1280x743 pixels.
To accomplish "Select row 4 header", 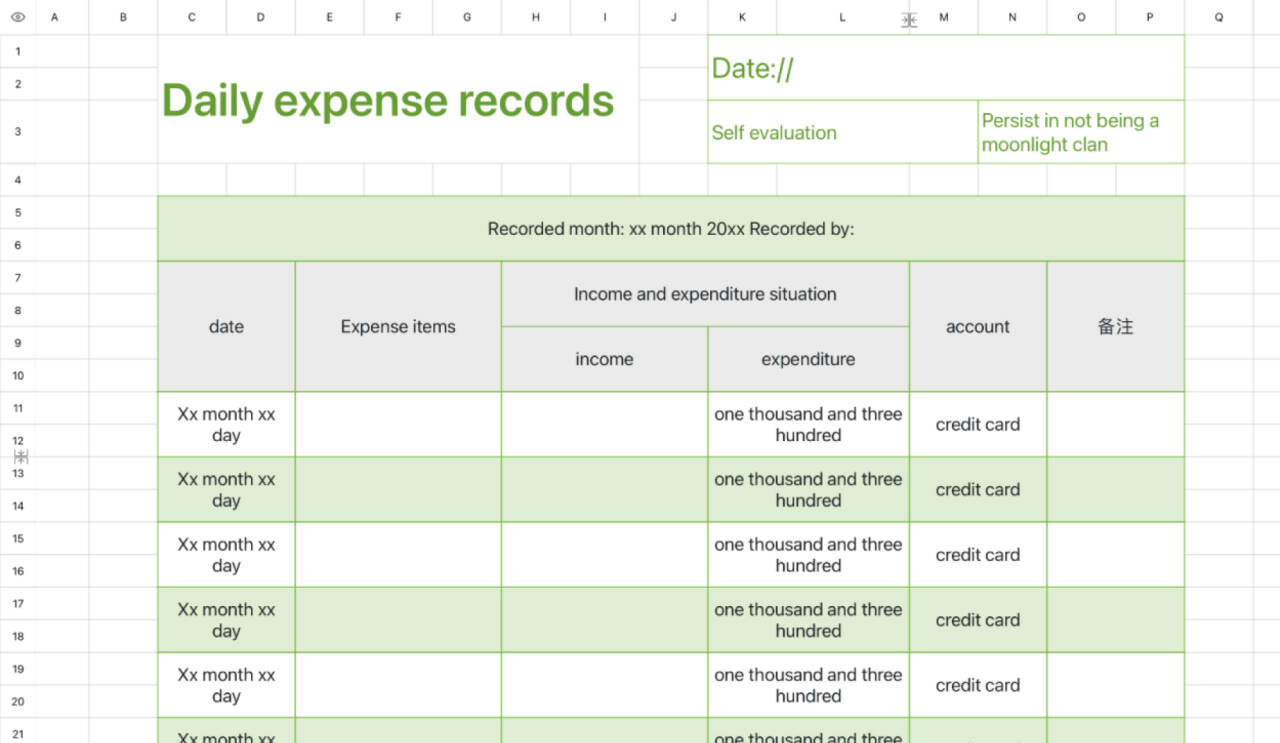I will coord(18,180).
